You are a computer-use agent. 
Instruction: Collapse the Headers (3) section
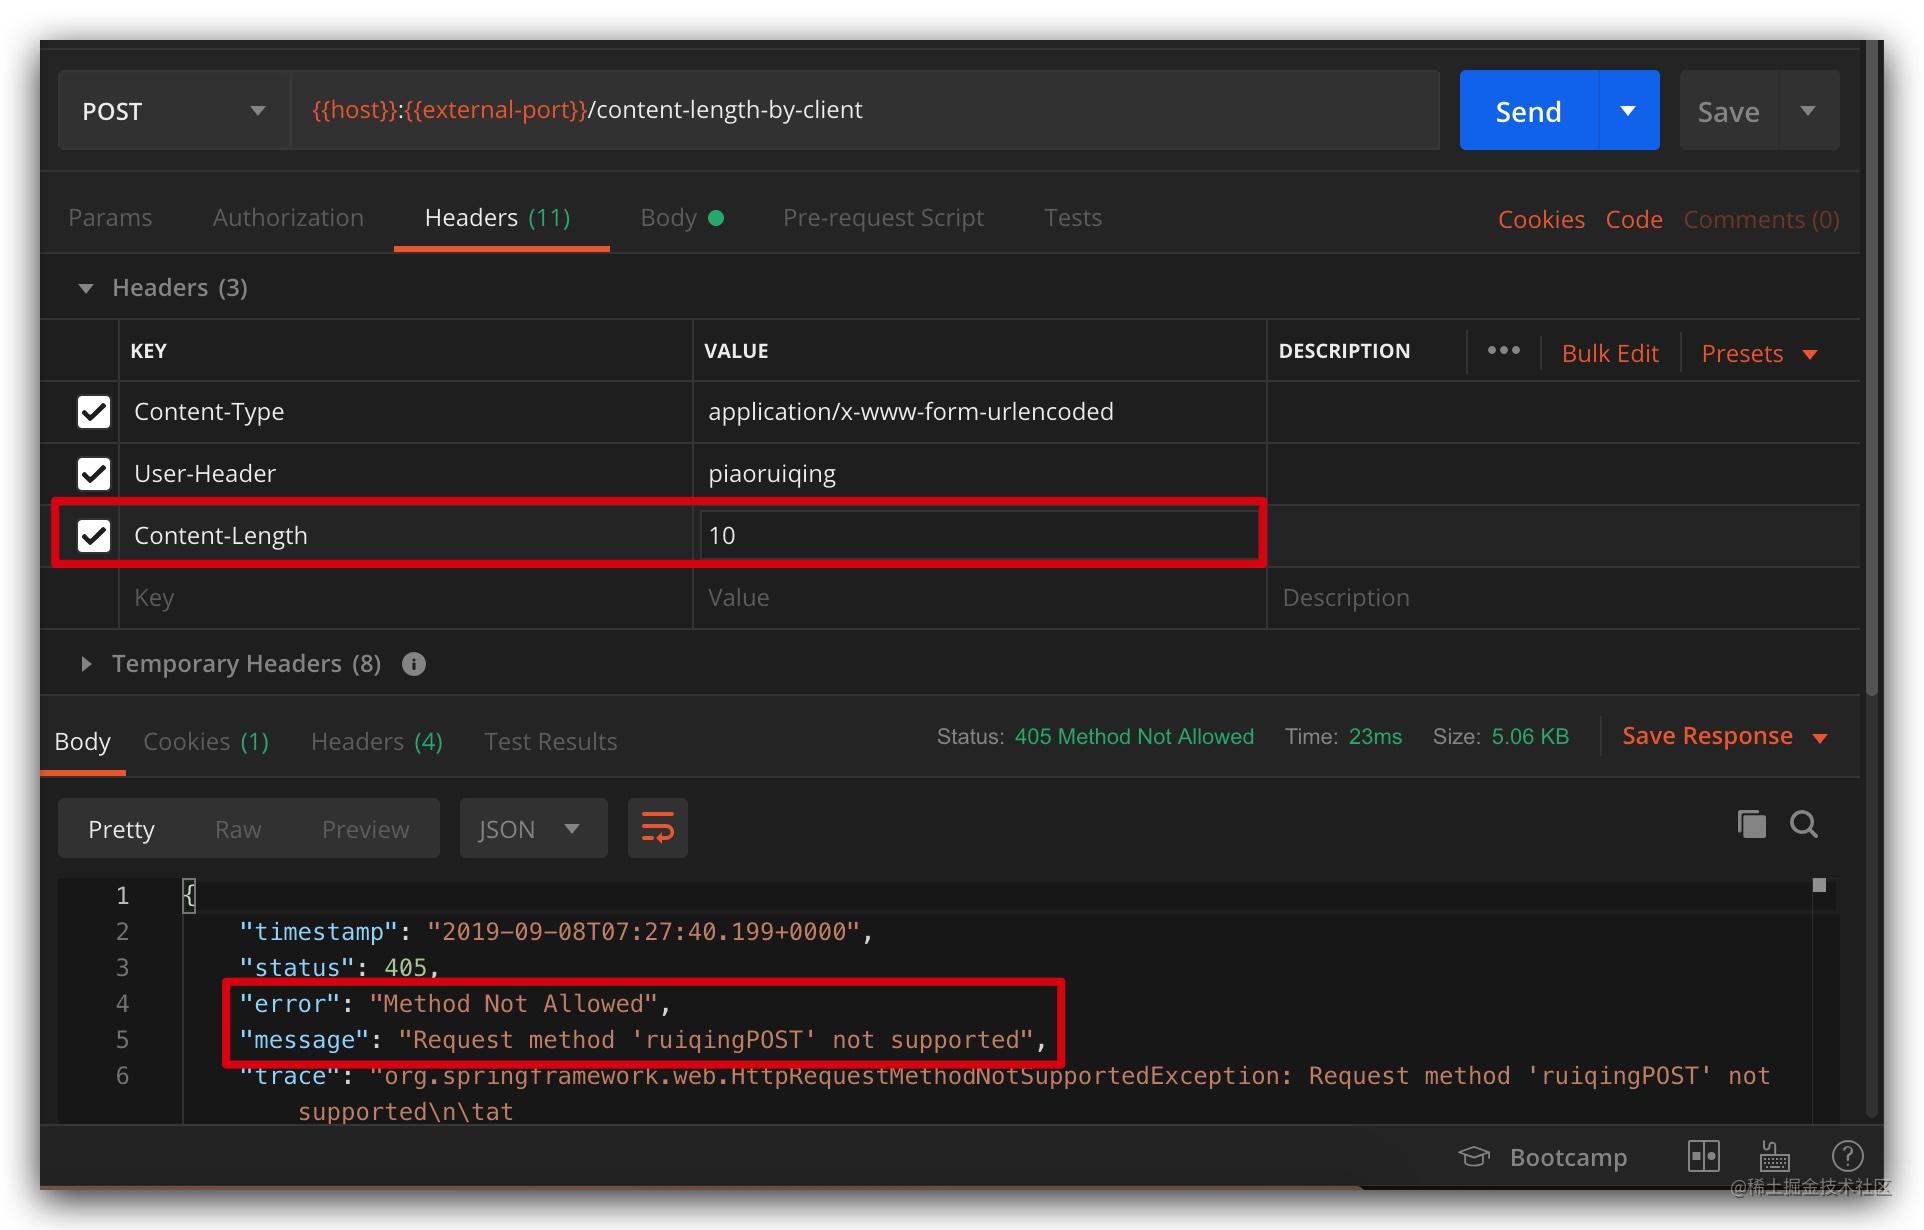pyautogui.click(x=85, y=287)
